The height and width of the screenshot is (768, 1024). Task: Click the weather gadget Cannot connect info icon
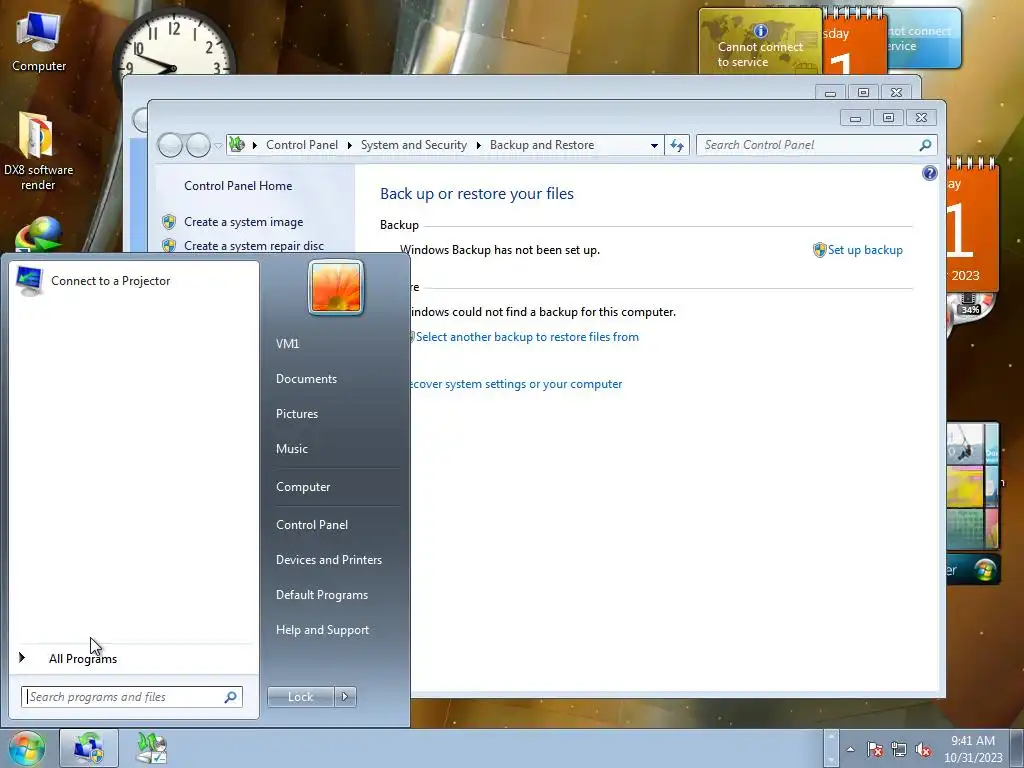(x=760, y=31)
